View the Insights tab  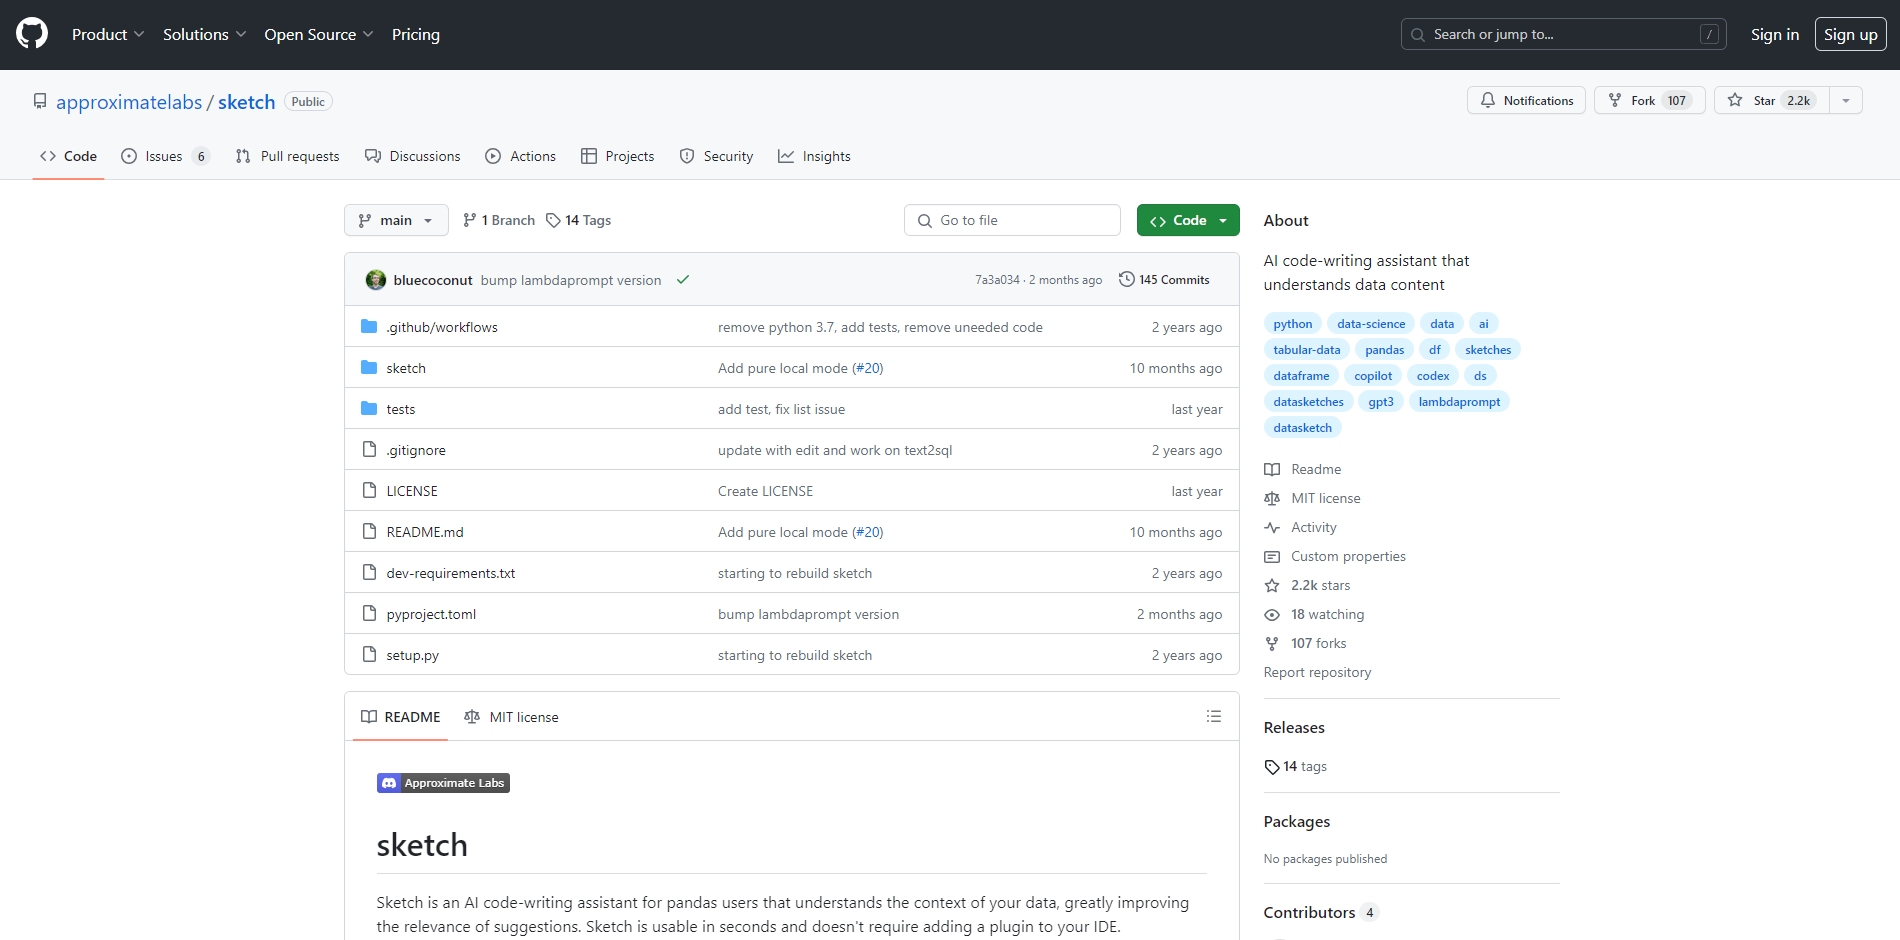[814, 156]
